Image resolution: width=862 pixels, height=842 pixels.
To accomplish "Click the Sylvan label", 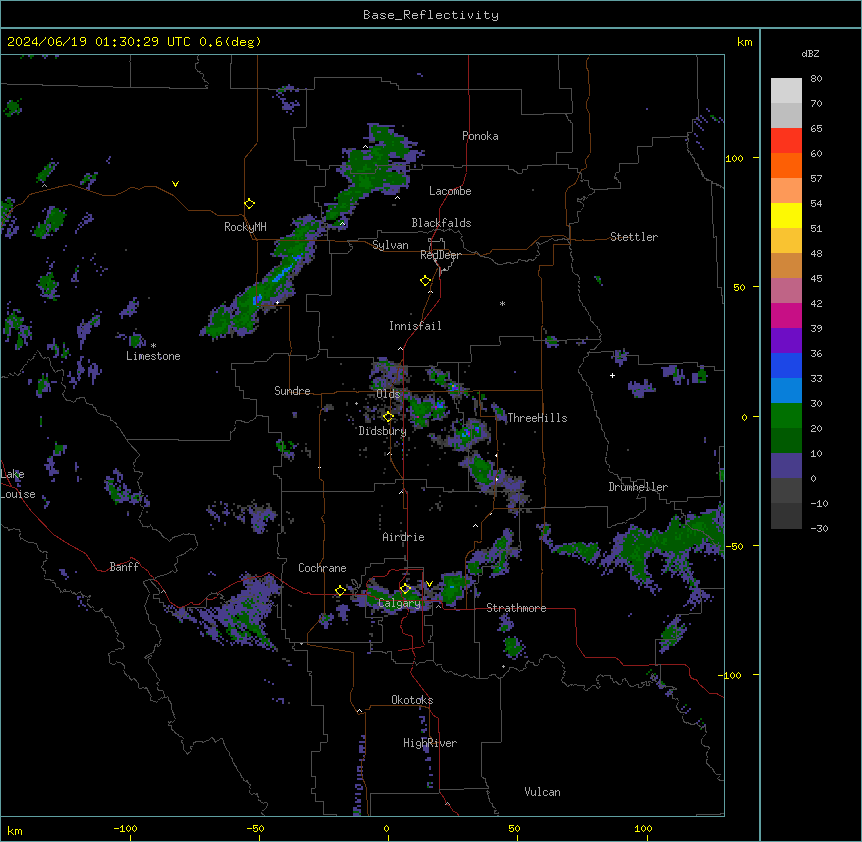I will [x=390, y=245].
